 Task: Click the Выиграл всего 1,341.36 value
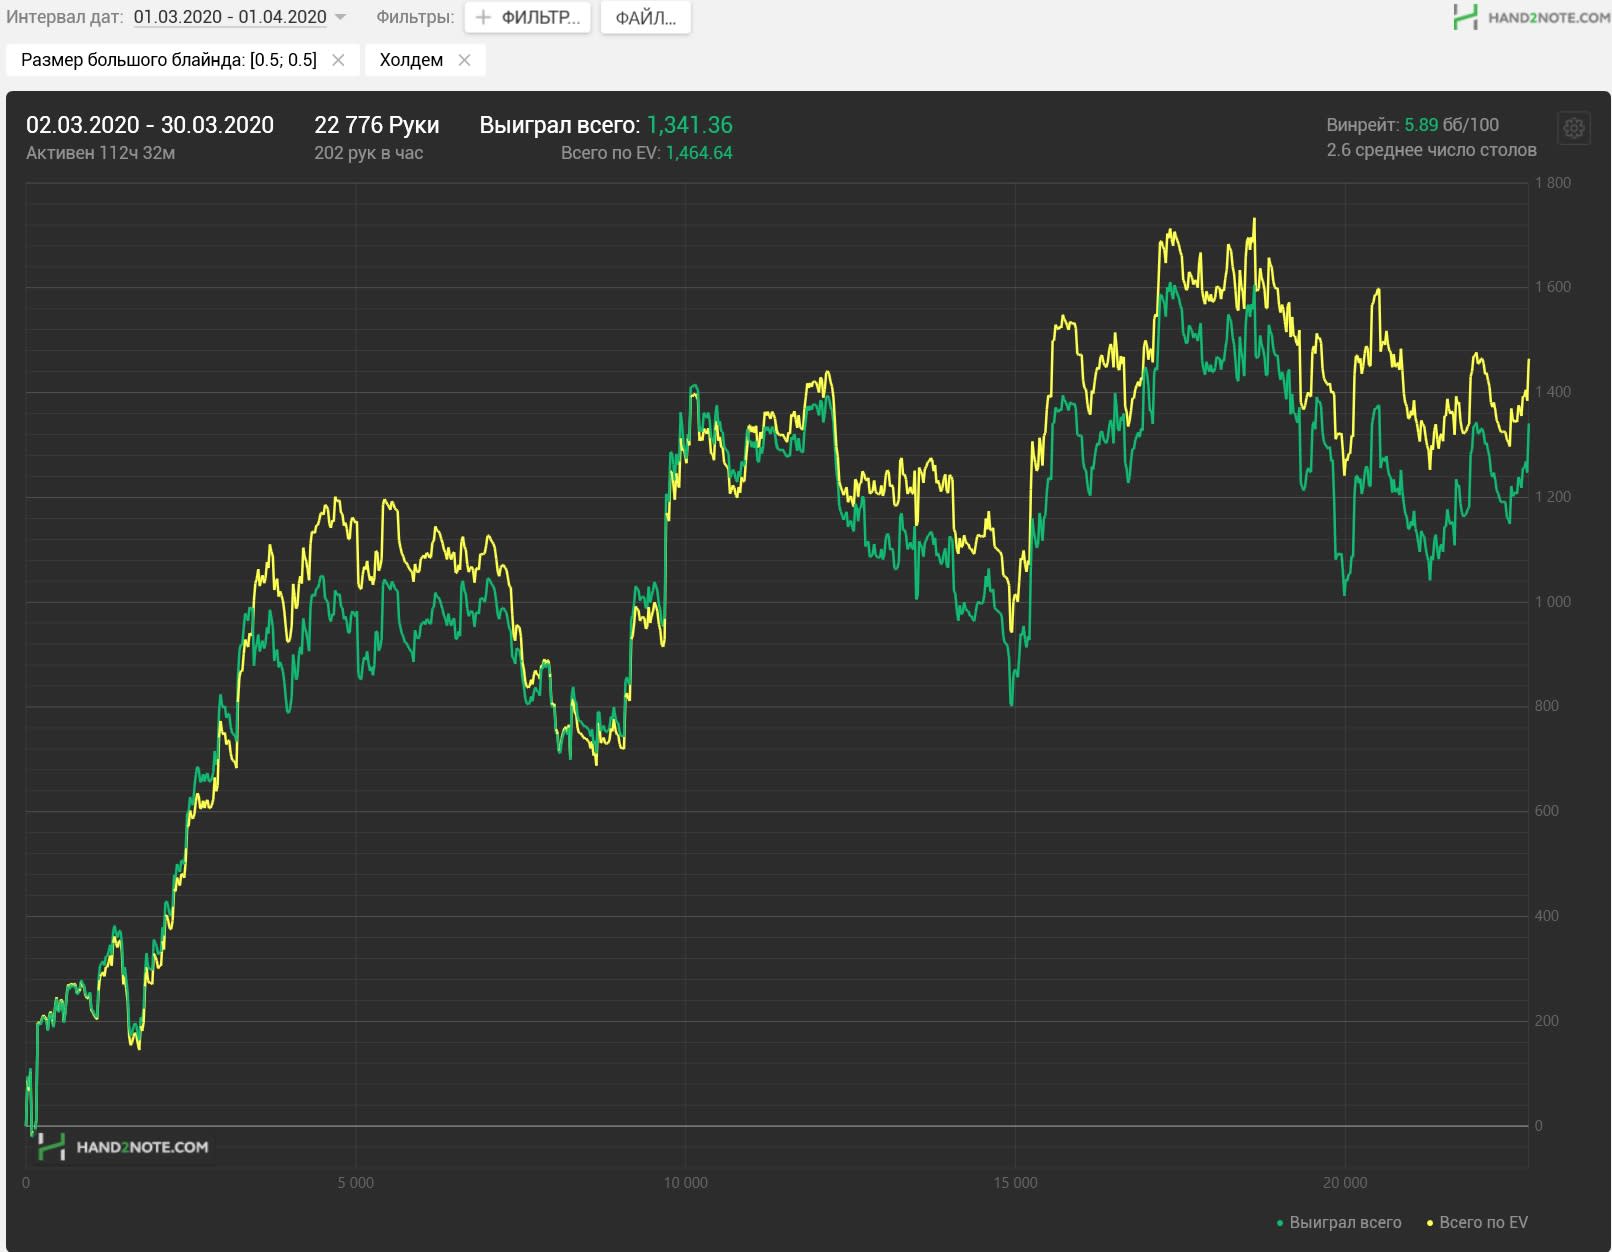(689, 125)
